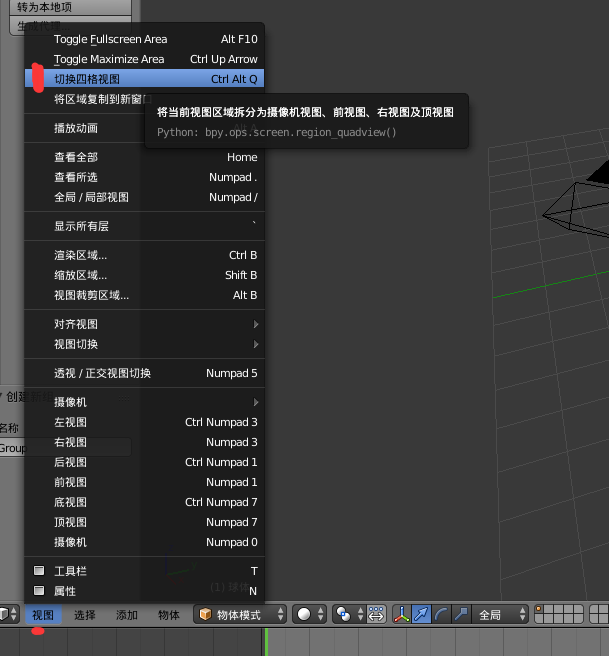609x656 pixels.
Task: Enable the rotate manipulator arc icon
Action: (441, 614)
